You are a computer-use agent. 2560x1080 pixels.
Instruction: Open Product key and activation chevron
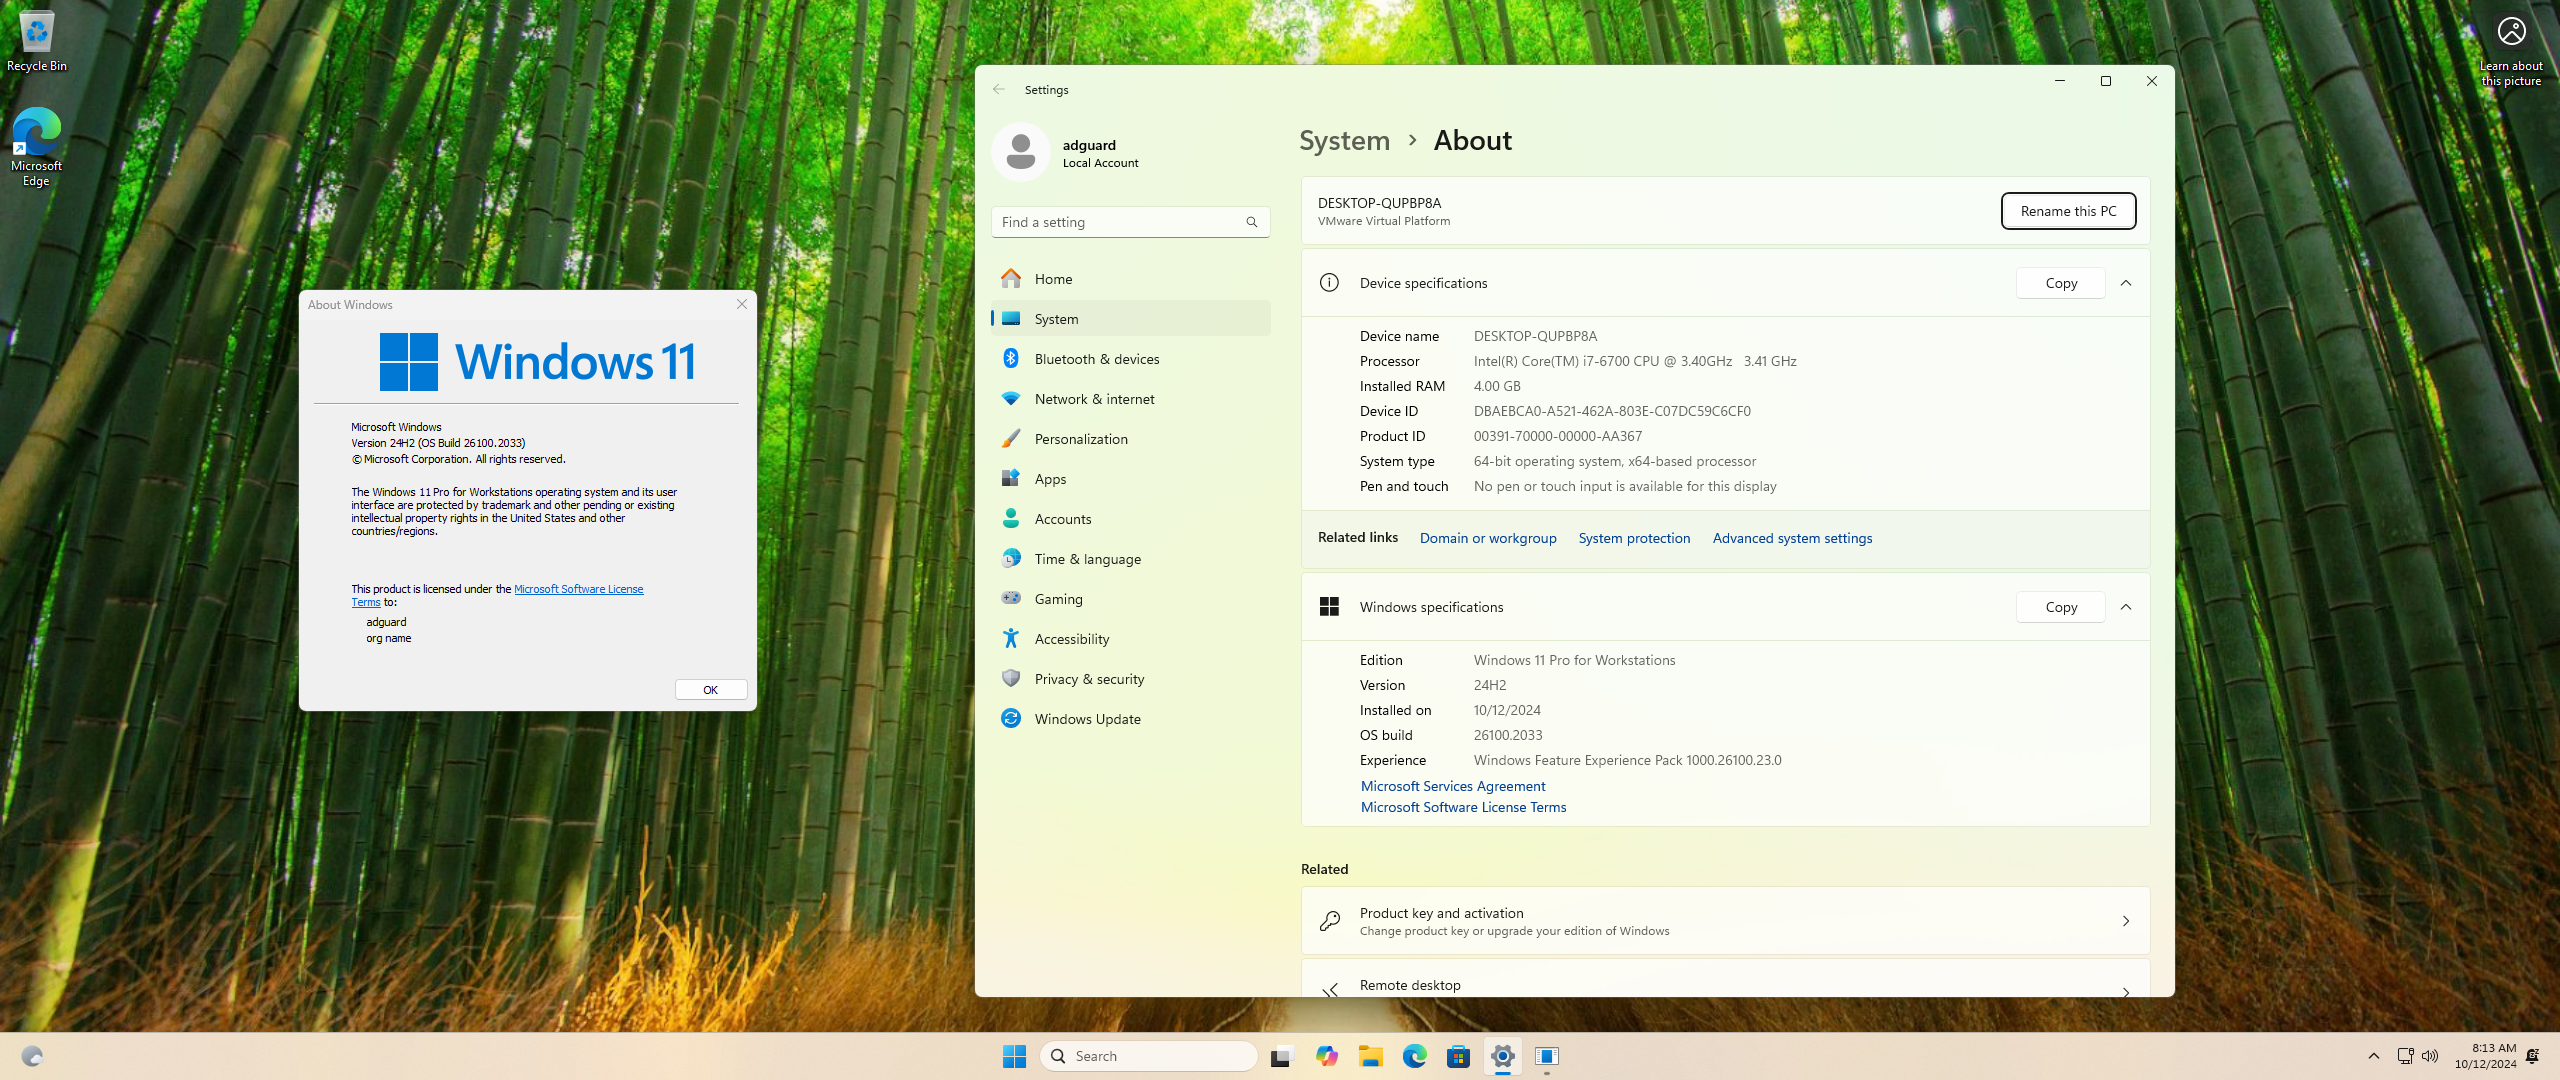[2126, 921]
